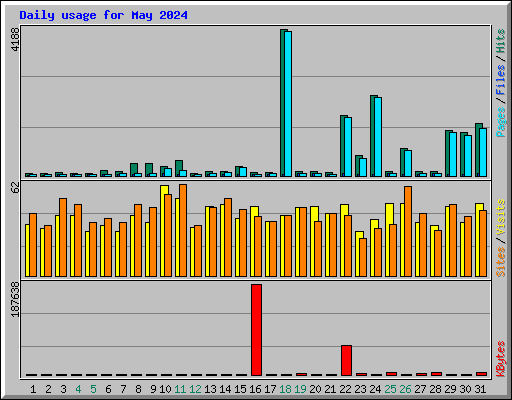Click day label 19 on axis
The image size is (512, 400).
(x=300, y=389)
